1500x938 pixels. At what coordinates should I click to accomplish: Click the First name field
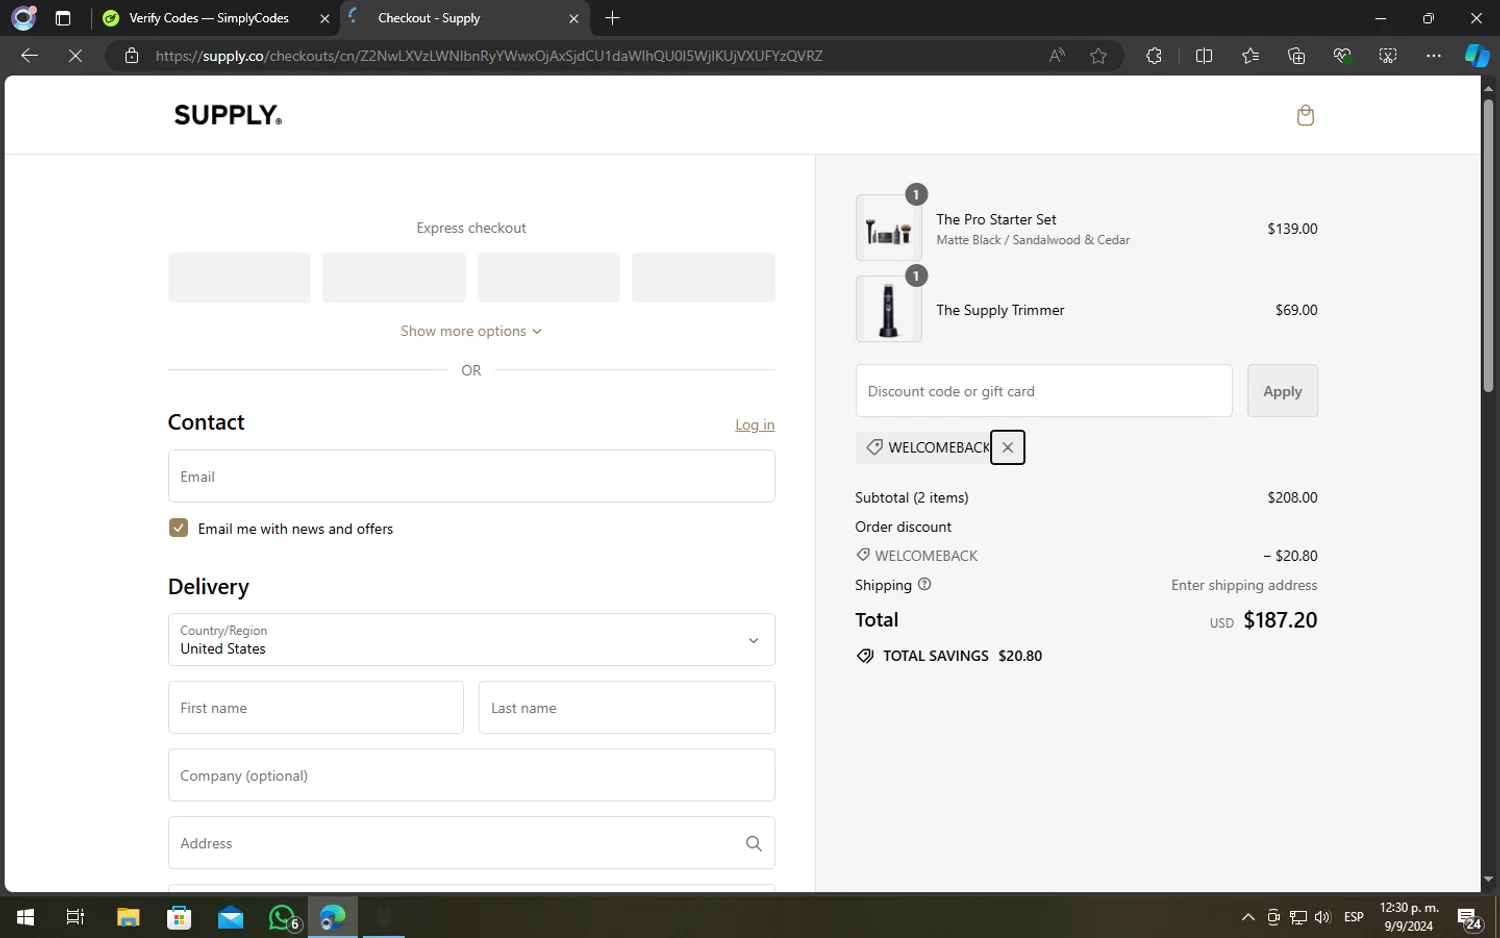pyautogui.click(x=316, y=707)
